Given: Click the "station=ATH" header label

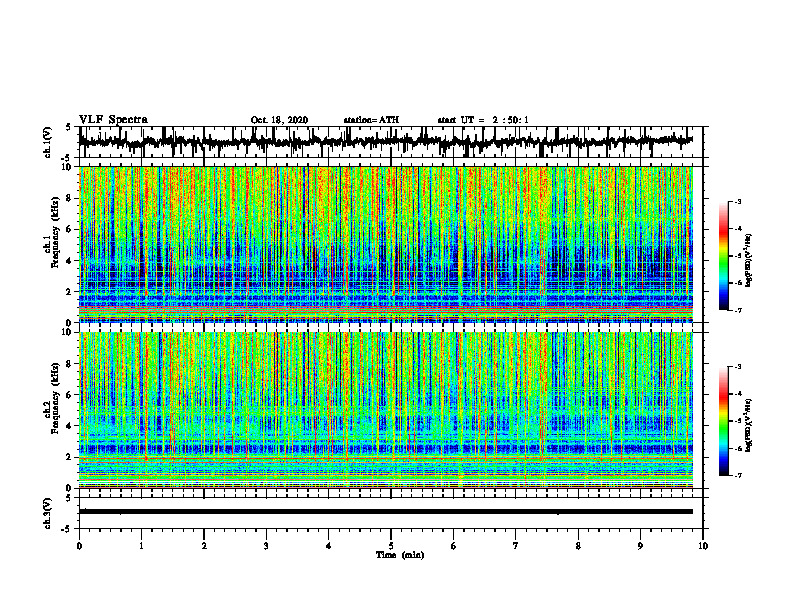Looking at the screenshot, I should tap(371, 120).
